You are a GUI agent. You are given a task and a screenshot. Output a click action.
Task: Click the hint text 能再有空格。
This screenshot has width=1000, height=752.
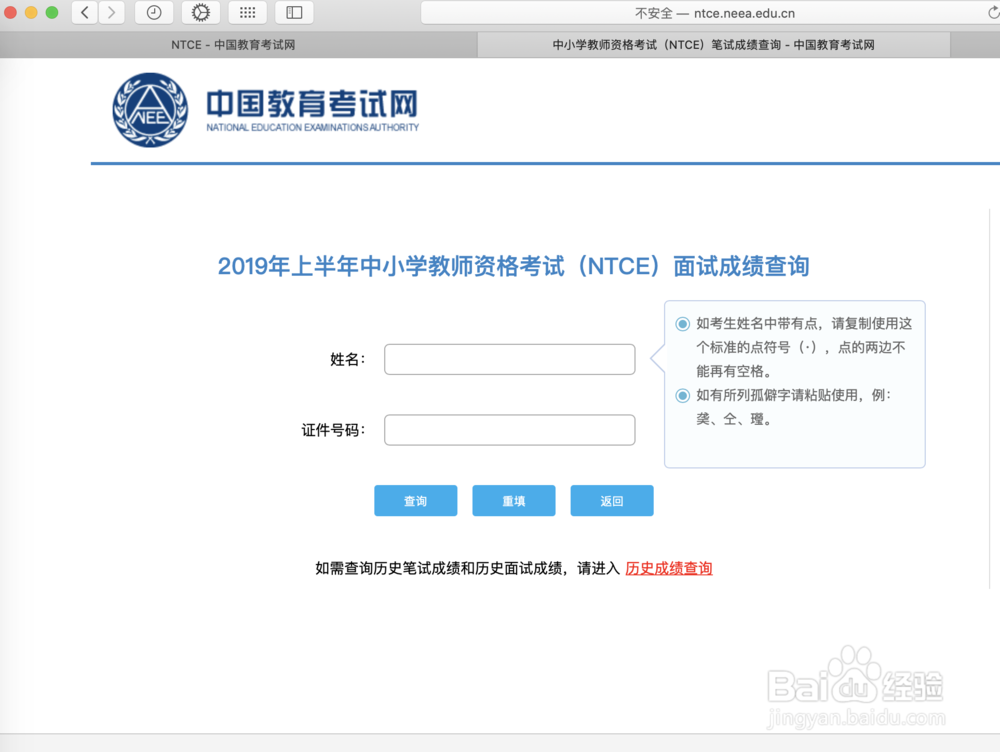735,371
